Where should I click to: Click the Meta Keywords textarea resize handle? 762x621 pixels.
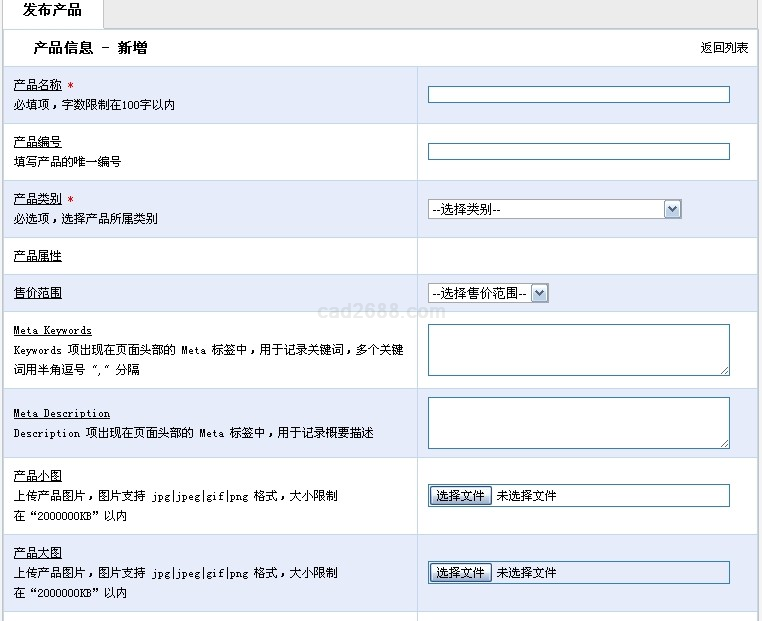(x=724, y=370)
